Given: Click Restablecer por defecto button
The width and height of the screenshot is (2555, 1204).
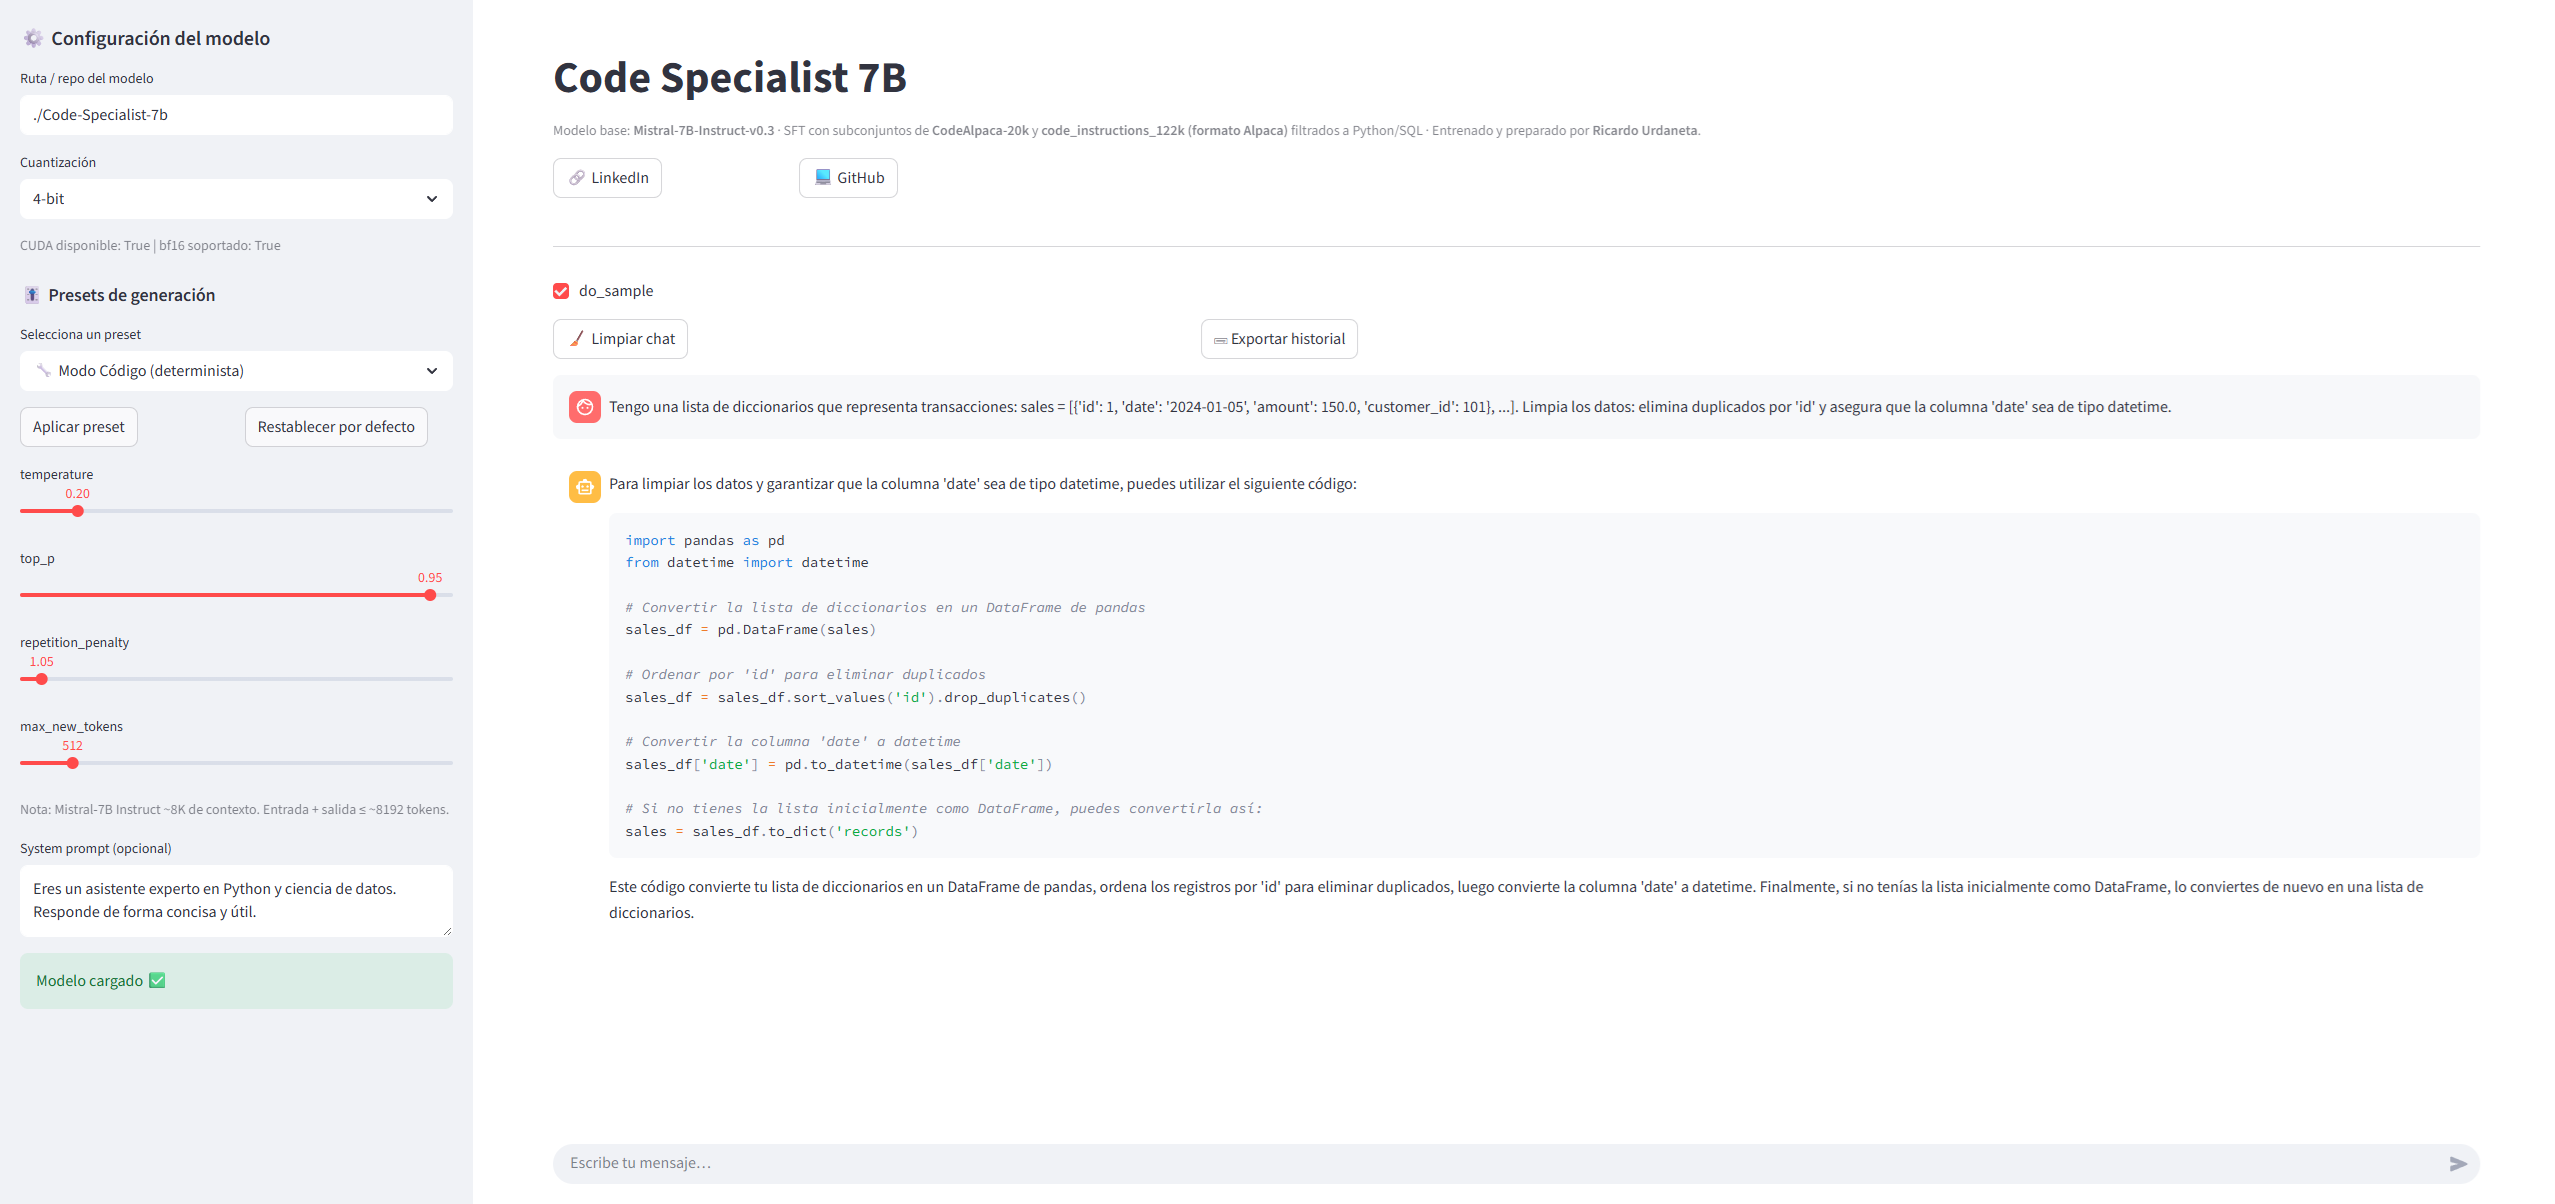Looking at the screenshot, I should [336, 427].
